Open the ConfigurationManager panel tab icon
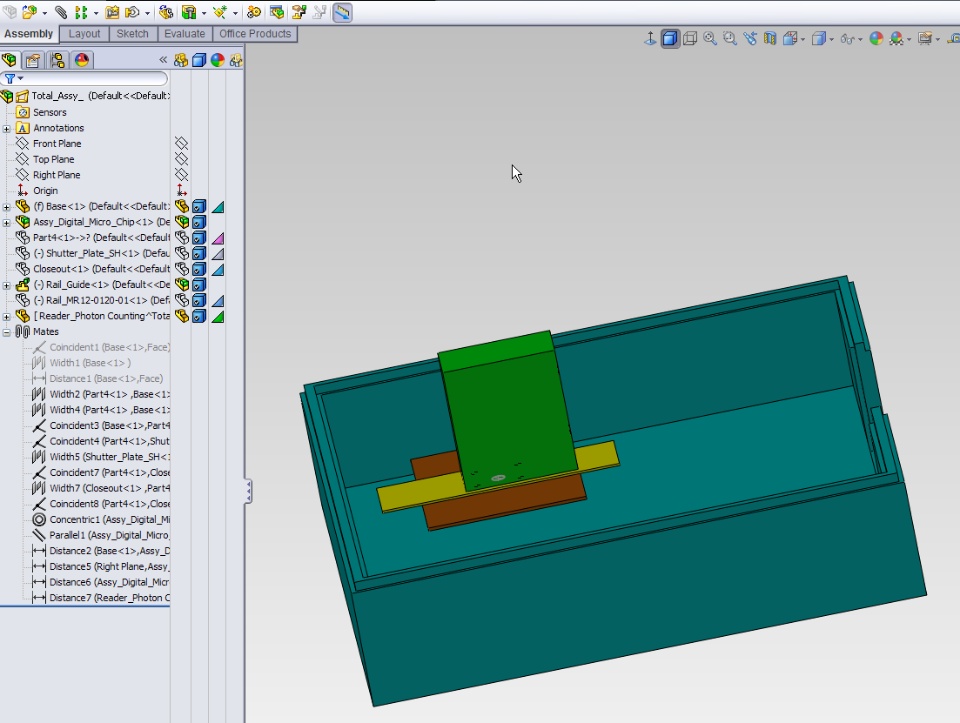This screenshot has width=960, height=723. [58, 60]
